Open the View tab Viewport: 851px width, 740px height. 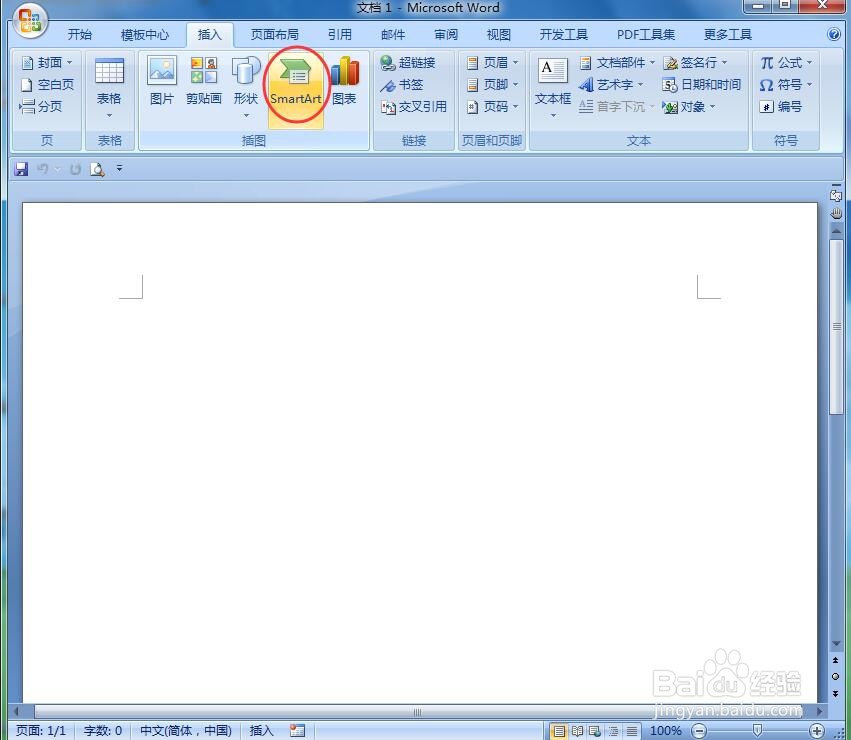499,35
